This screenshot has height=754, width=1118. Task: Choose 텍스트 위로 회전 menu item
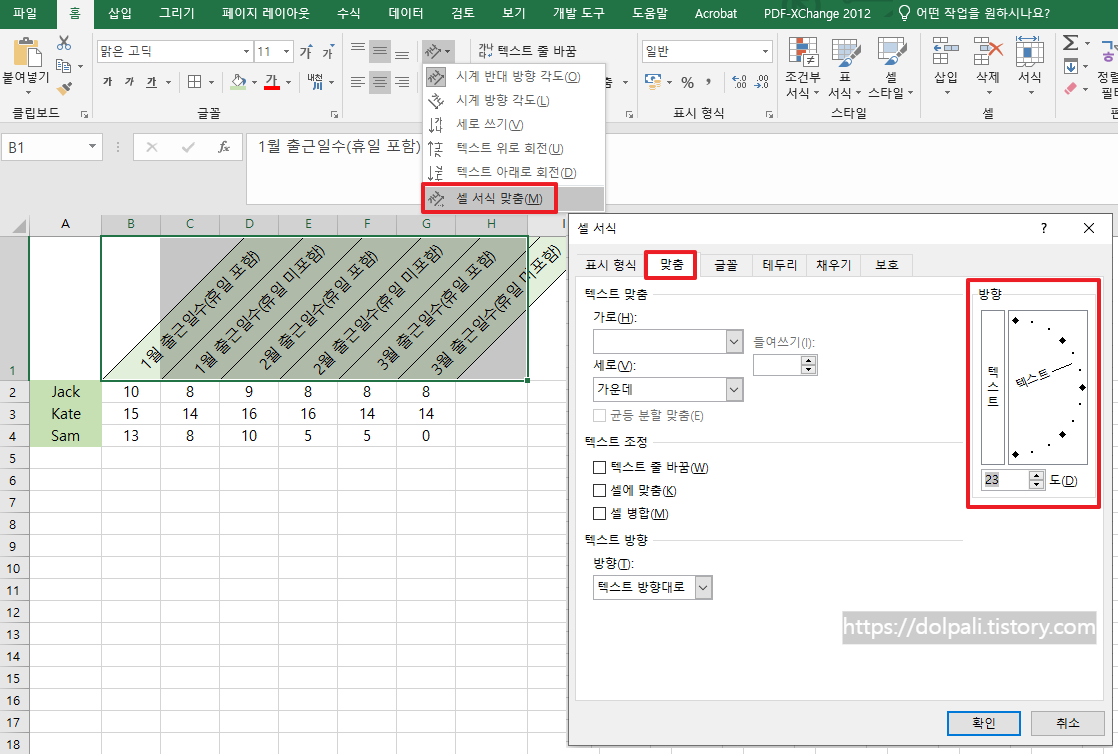coord(514,148)
